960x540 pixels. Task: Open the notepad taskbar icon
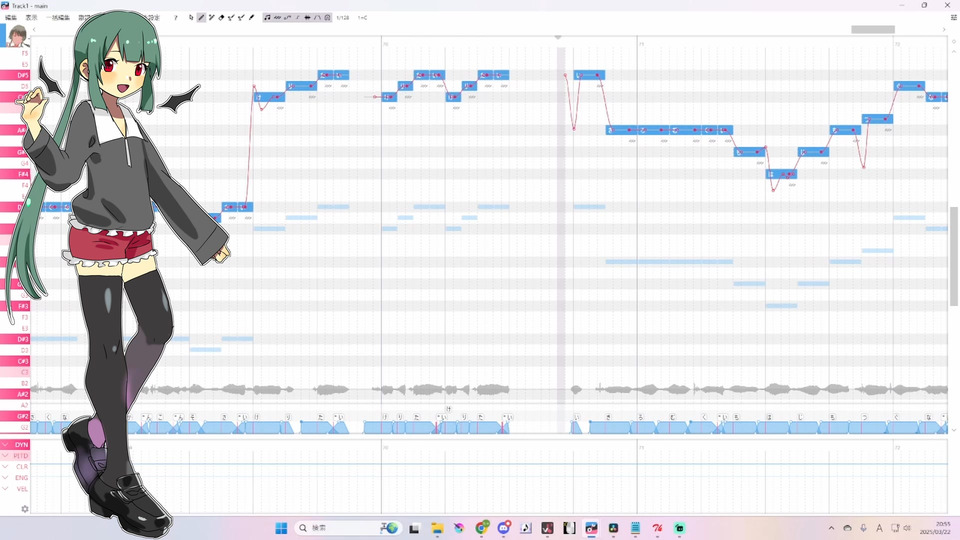click(x=635, y=528)
